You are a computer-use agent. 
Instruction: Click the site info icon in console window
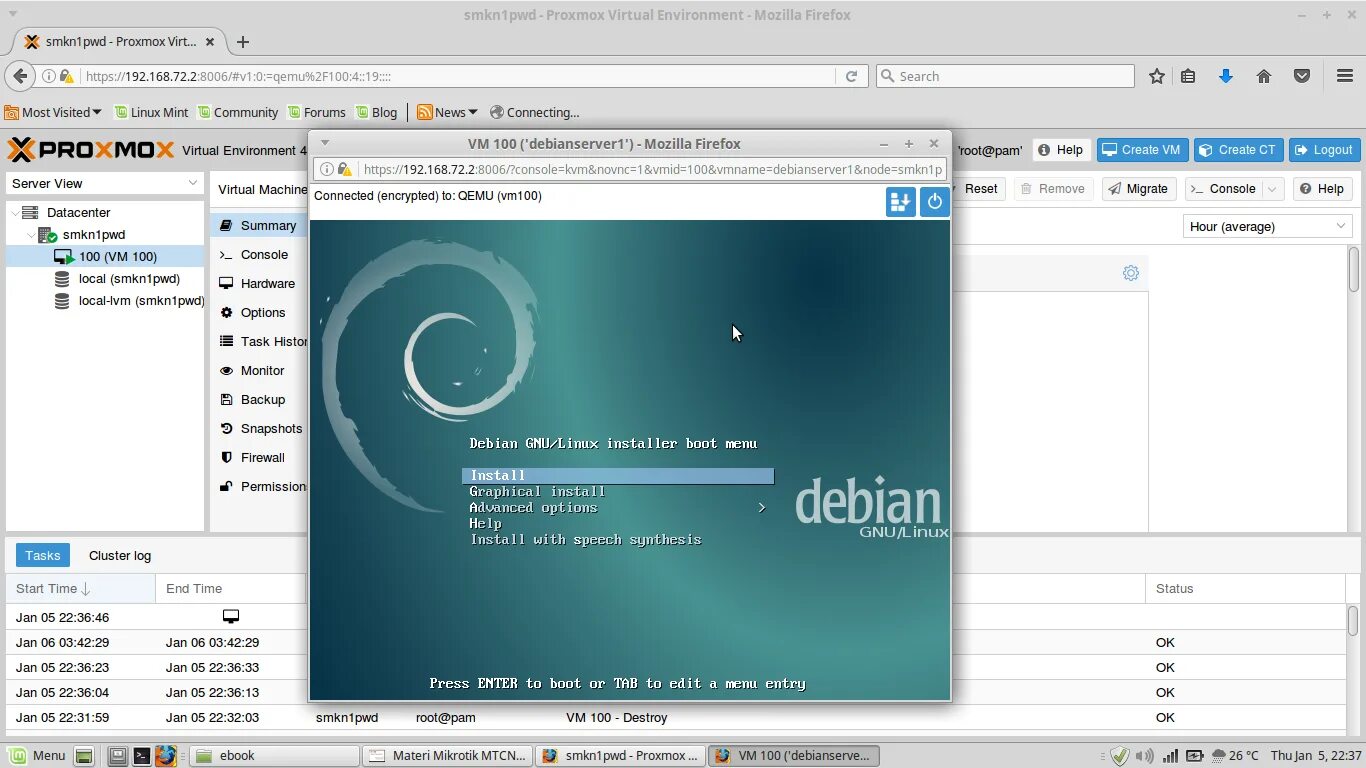coord(327,170)
